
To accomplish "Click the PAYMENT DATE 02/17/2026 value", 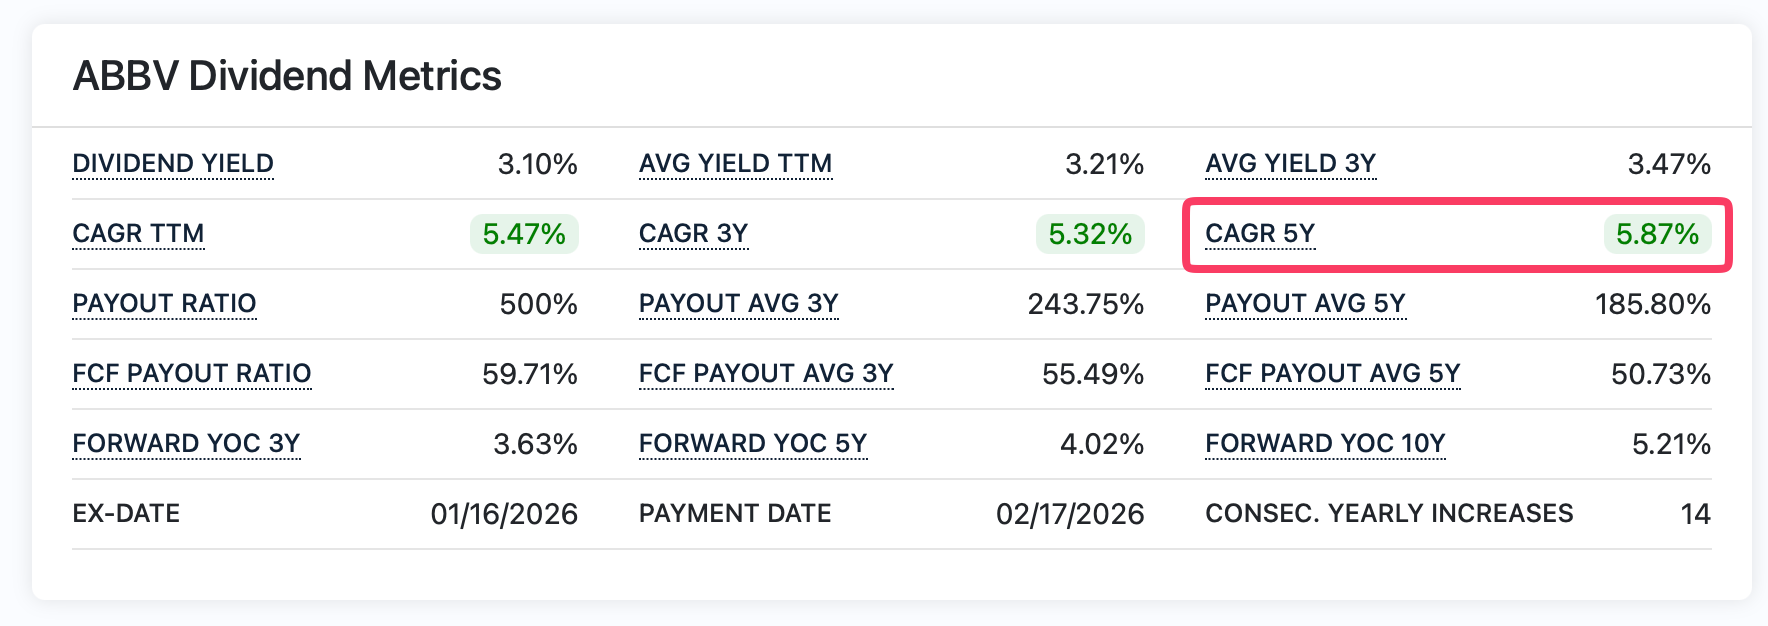I will [x=1068, y=514].
